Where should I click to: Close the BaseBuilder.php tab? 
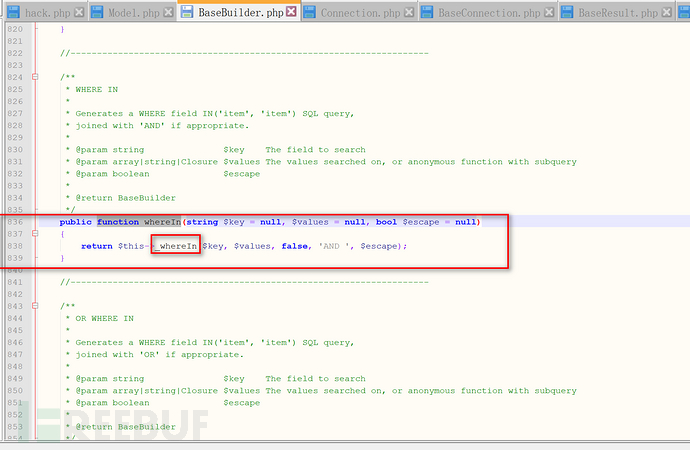click(291, 12)
